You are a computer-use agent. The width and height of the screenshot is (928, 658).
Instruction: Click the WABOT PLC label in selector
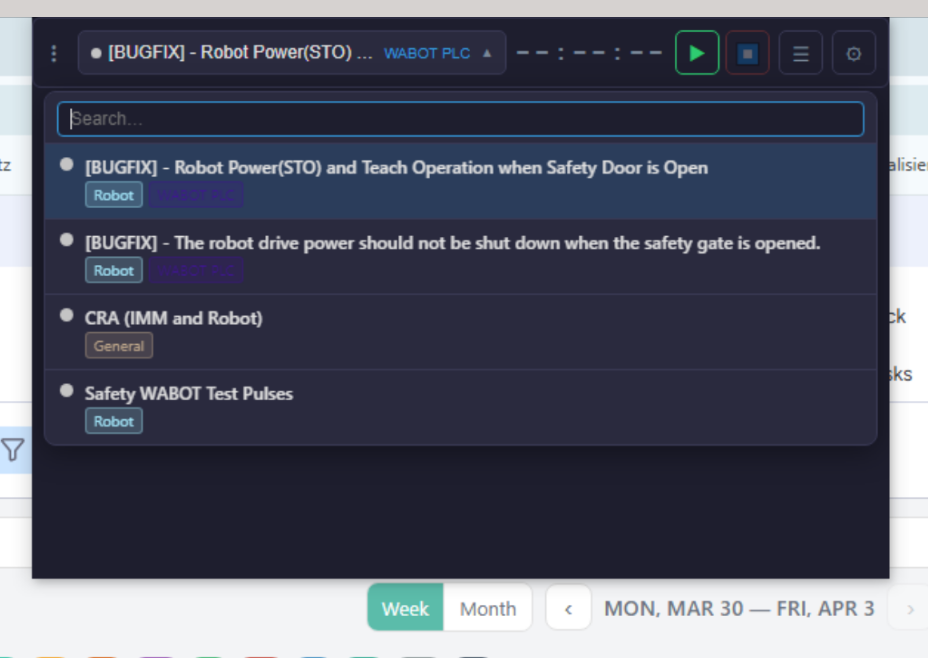click(427, 53)
